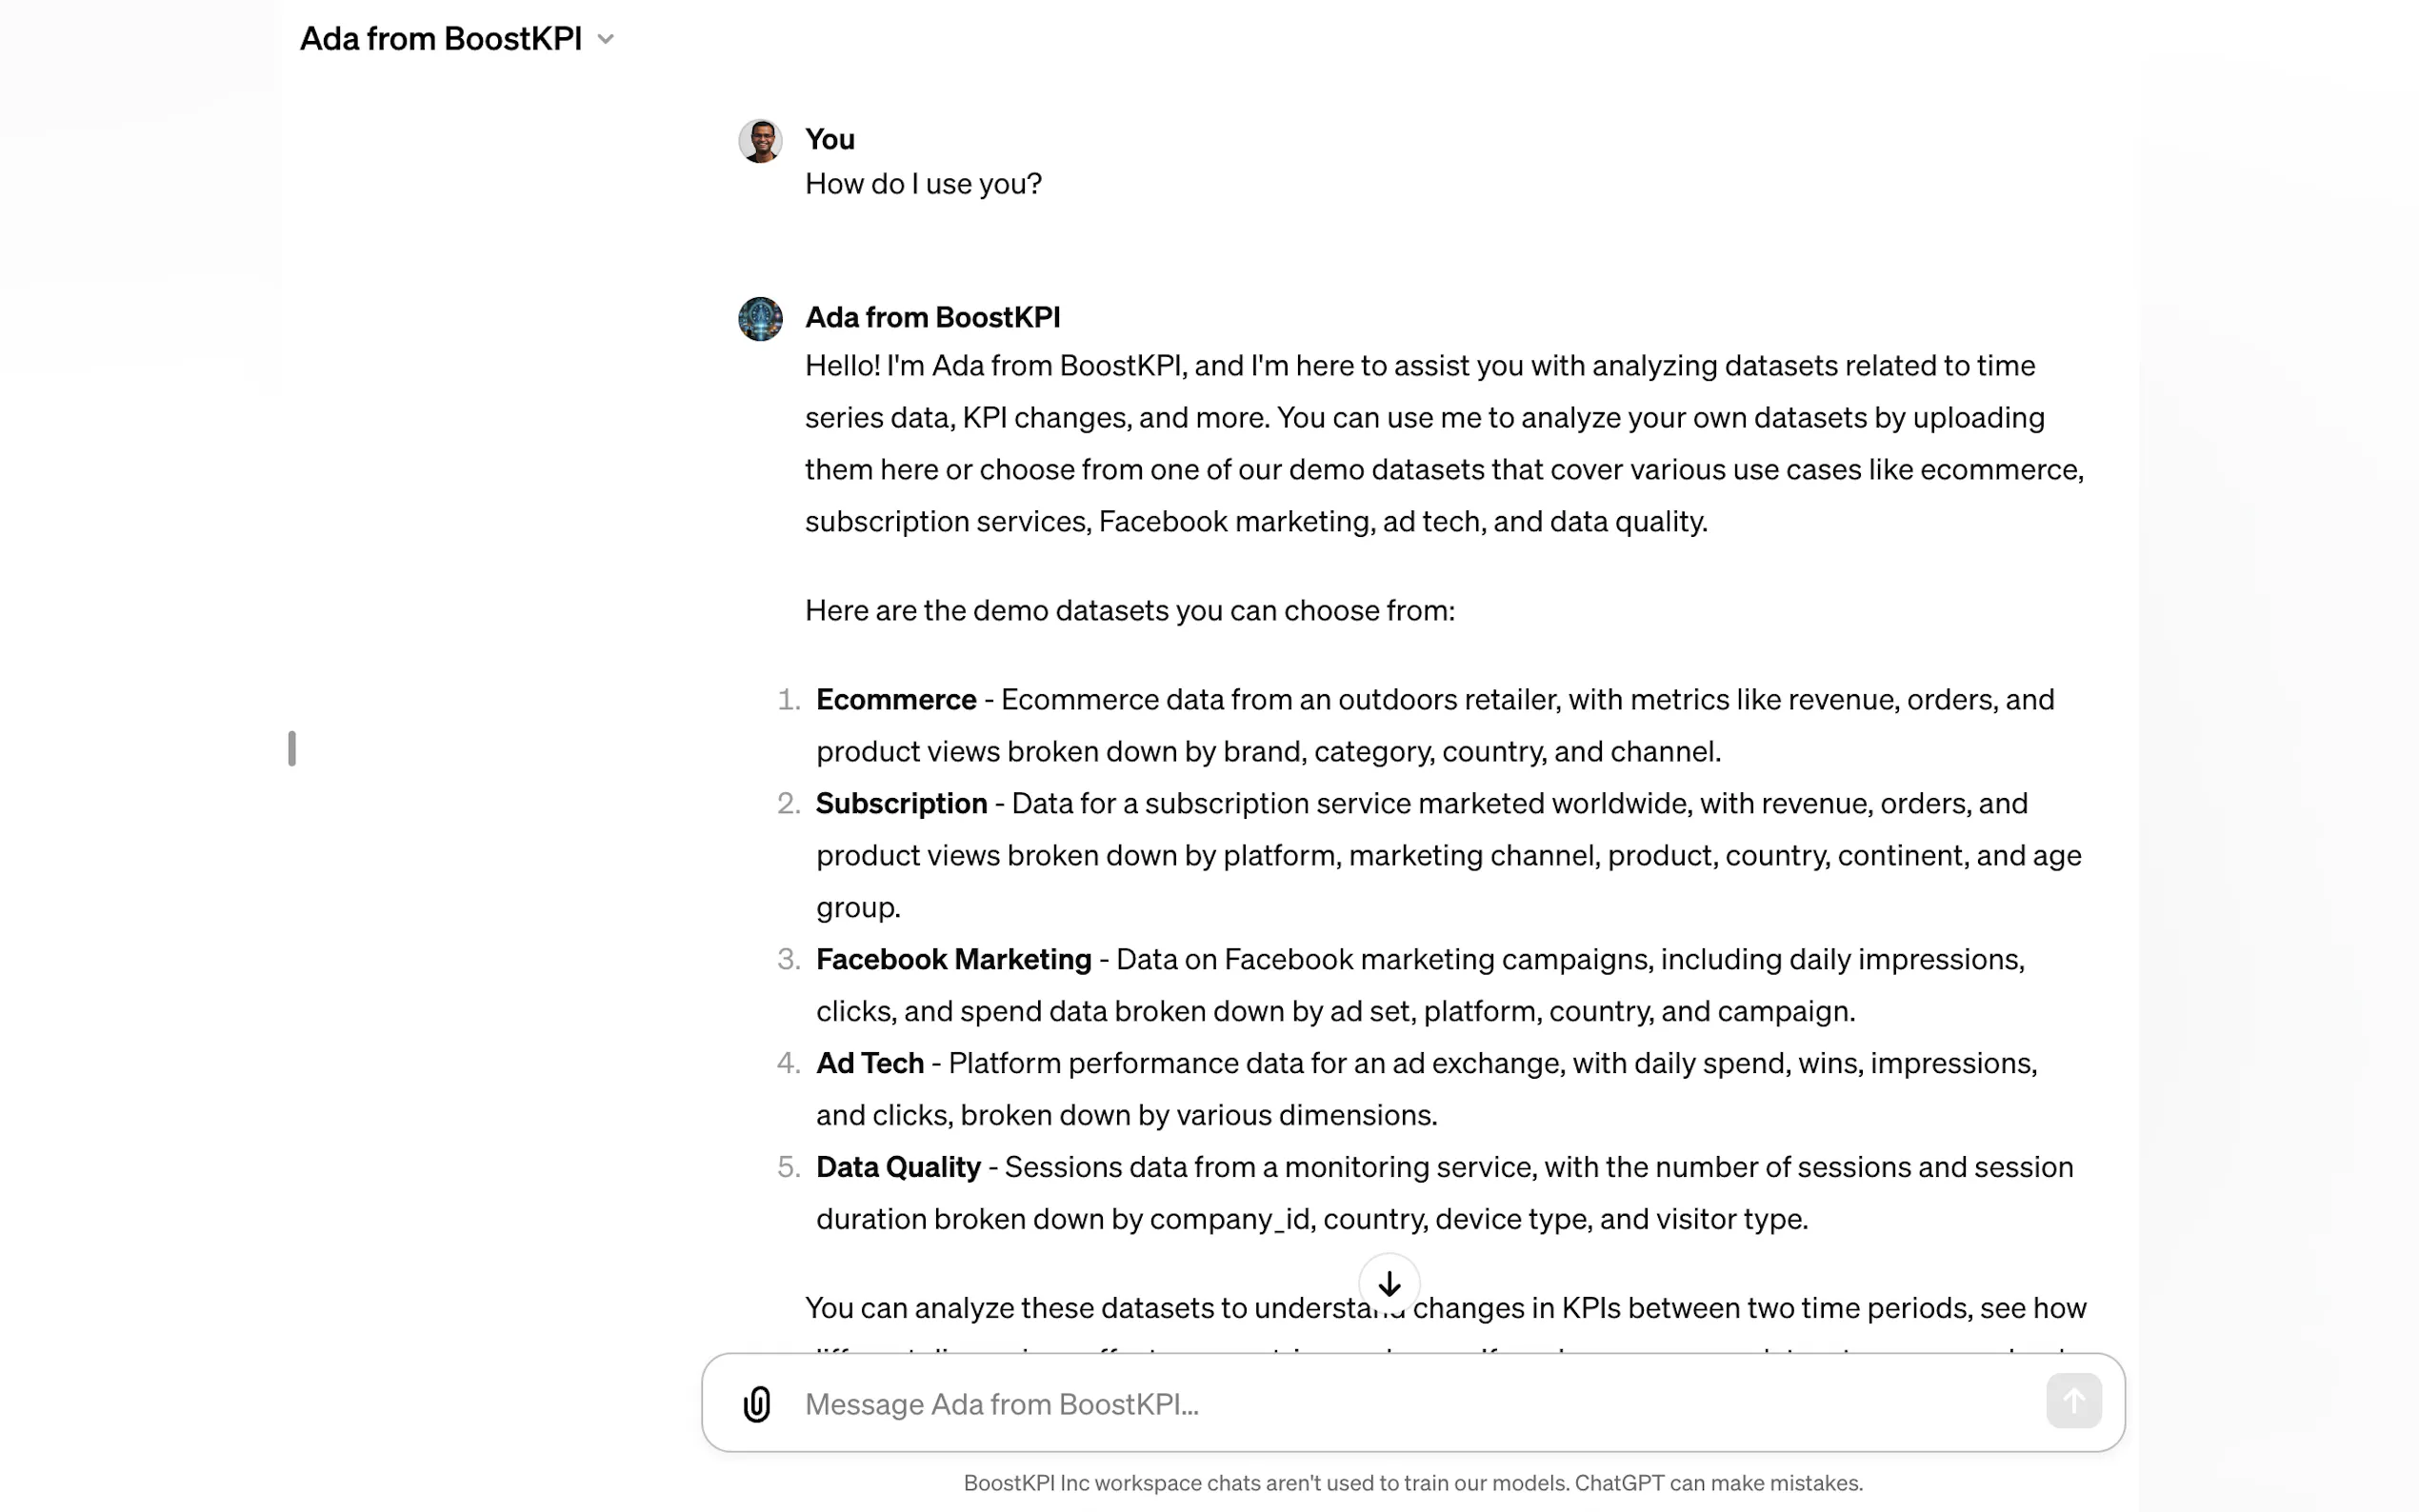Focus the "Message Ada from BoostKPI..." input
Screen dimensions: 2419x1512
(x=1400, y=1404)
